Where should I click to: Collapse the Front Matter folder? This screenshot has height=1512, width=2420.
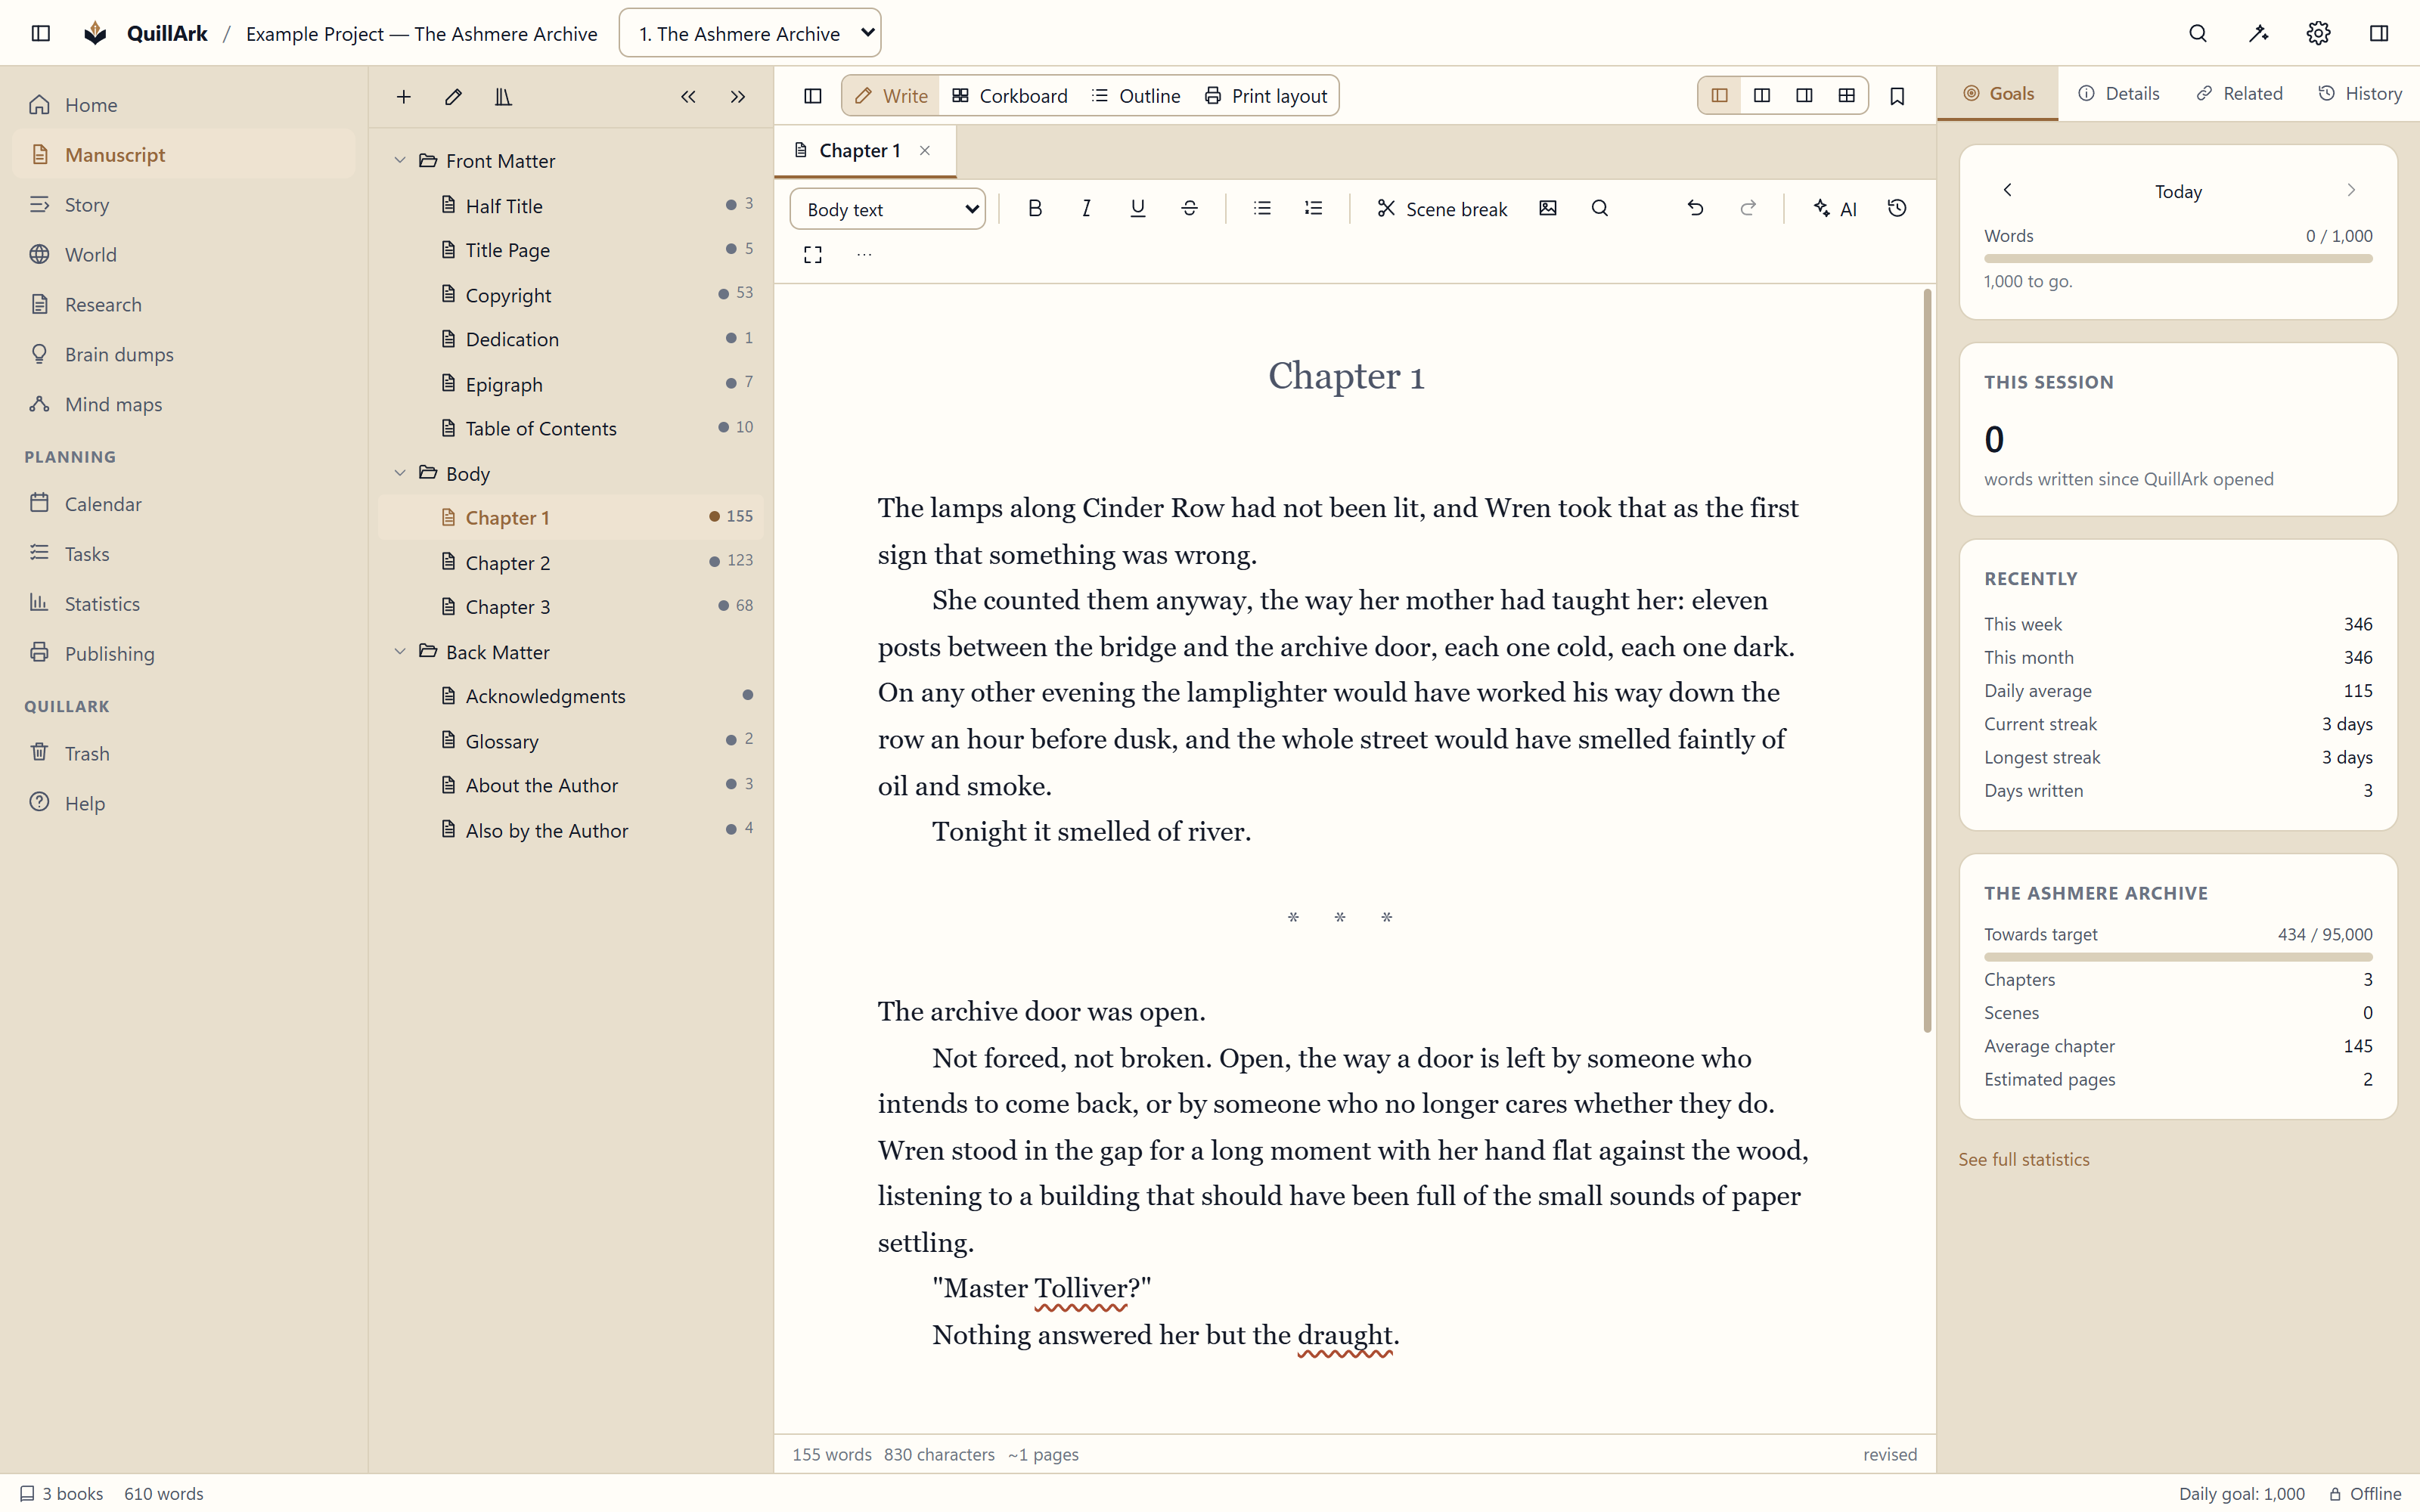point(400,160)
